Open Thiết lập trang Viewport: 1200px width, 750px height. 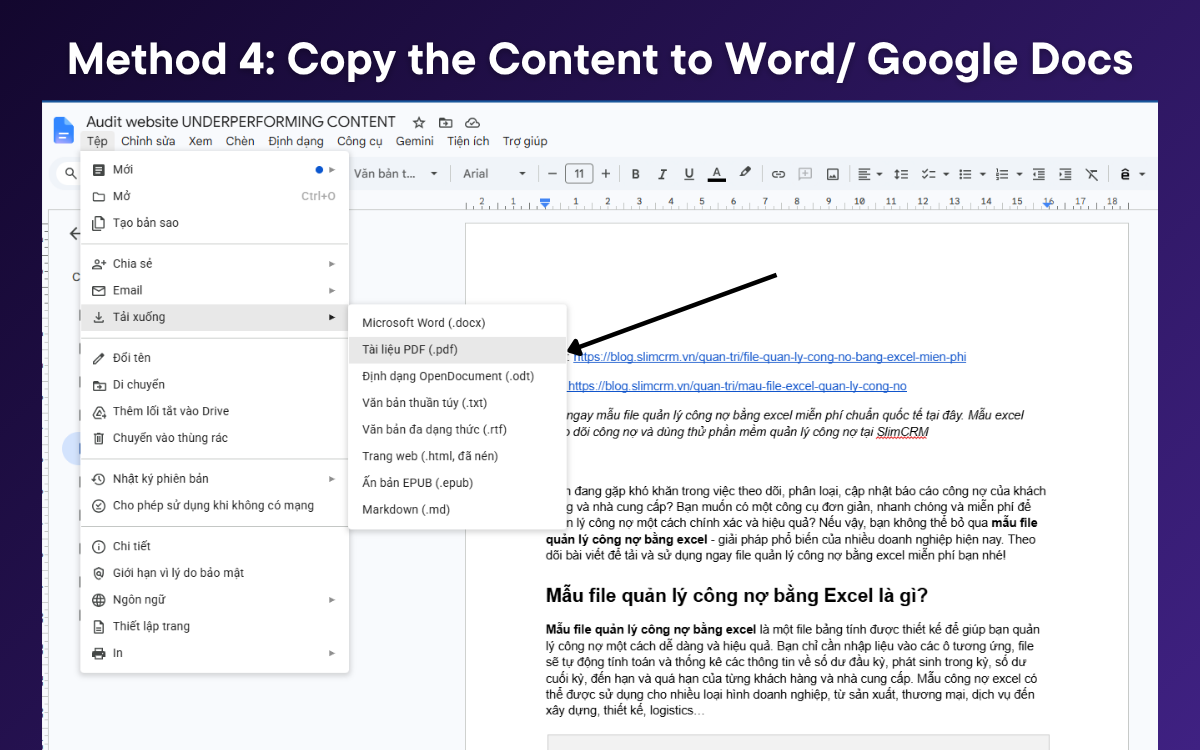[214, 627]
